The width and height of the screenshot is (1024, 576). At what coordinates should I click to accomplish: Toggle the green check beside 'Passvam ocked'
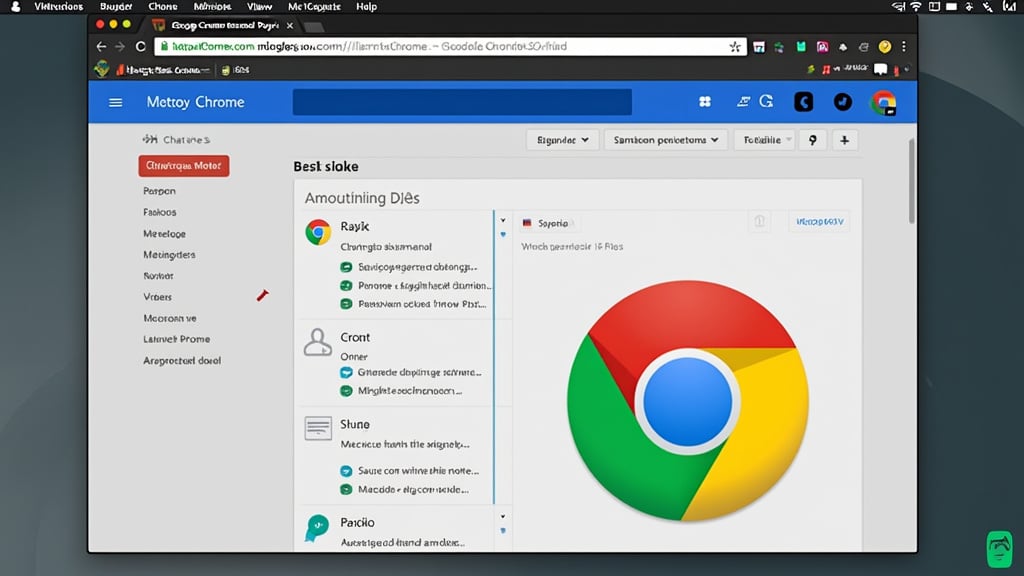click(346, 304)
